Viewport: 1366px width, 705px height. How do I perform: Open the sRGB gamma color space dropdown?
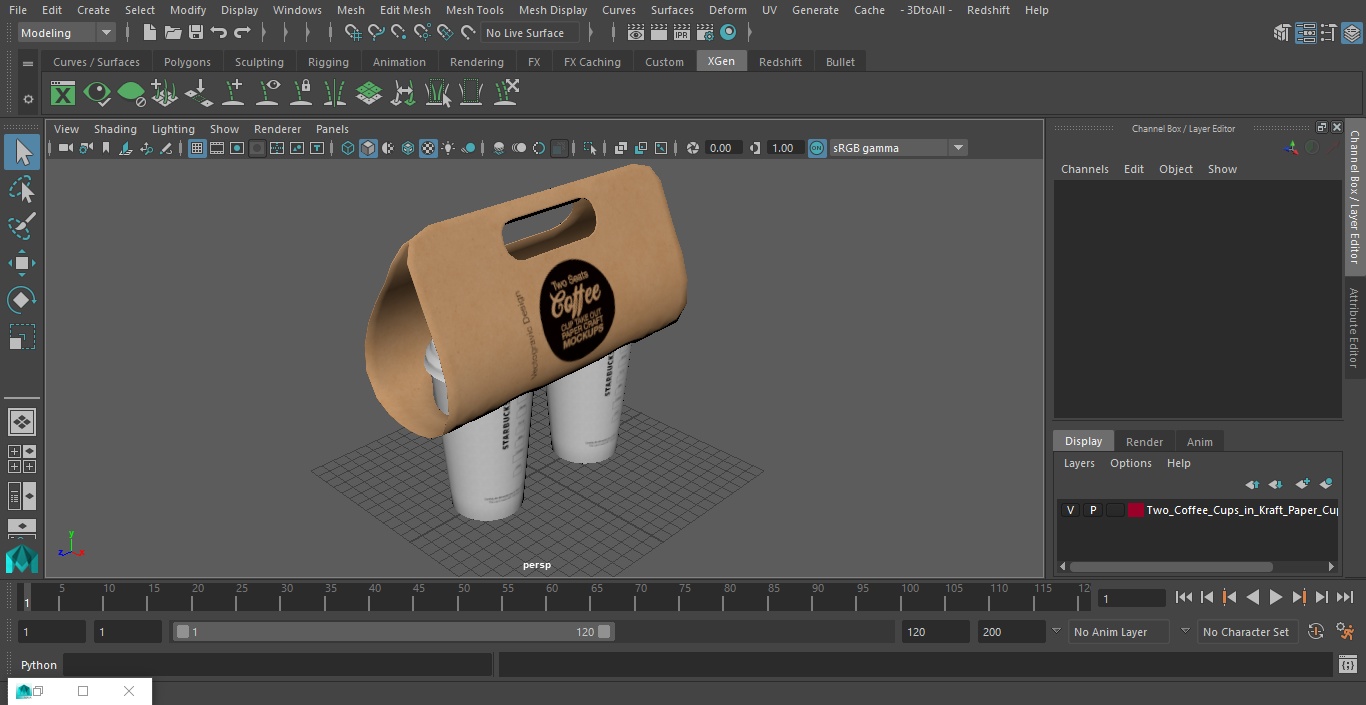[898, 148]
